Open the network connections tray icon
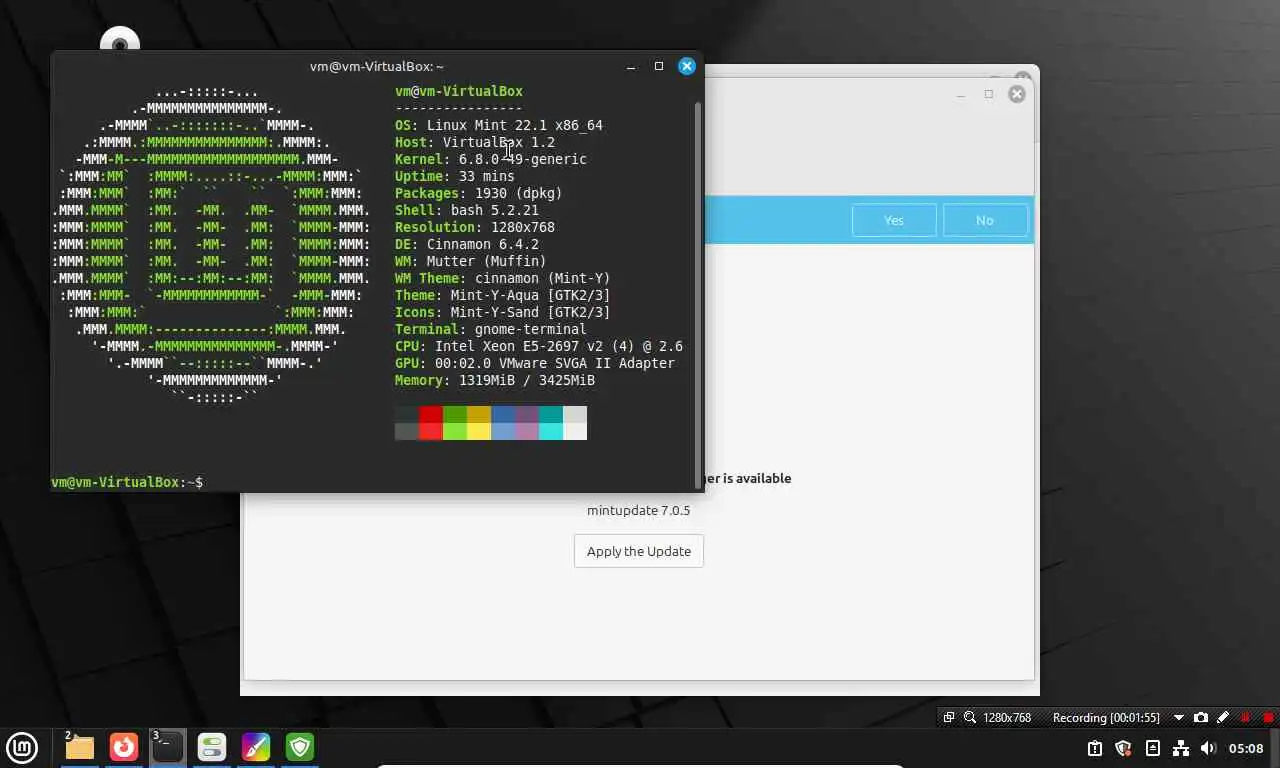This screenshot has height=768, width=1280. pos(1180,748)
